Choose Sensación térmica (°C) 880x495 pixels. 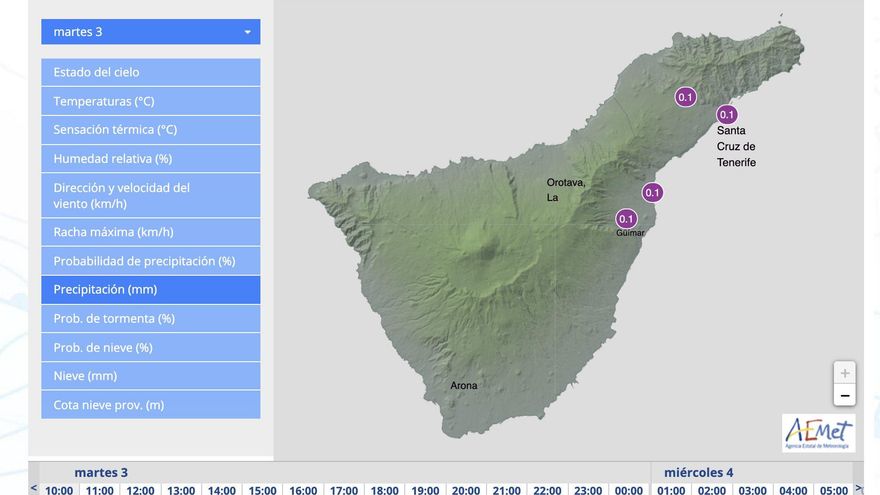(150, 130)
